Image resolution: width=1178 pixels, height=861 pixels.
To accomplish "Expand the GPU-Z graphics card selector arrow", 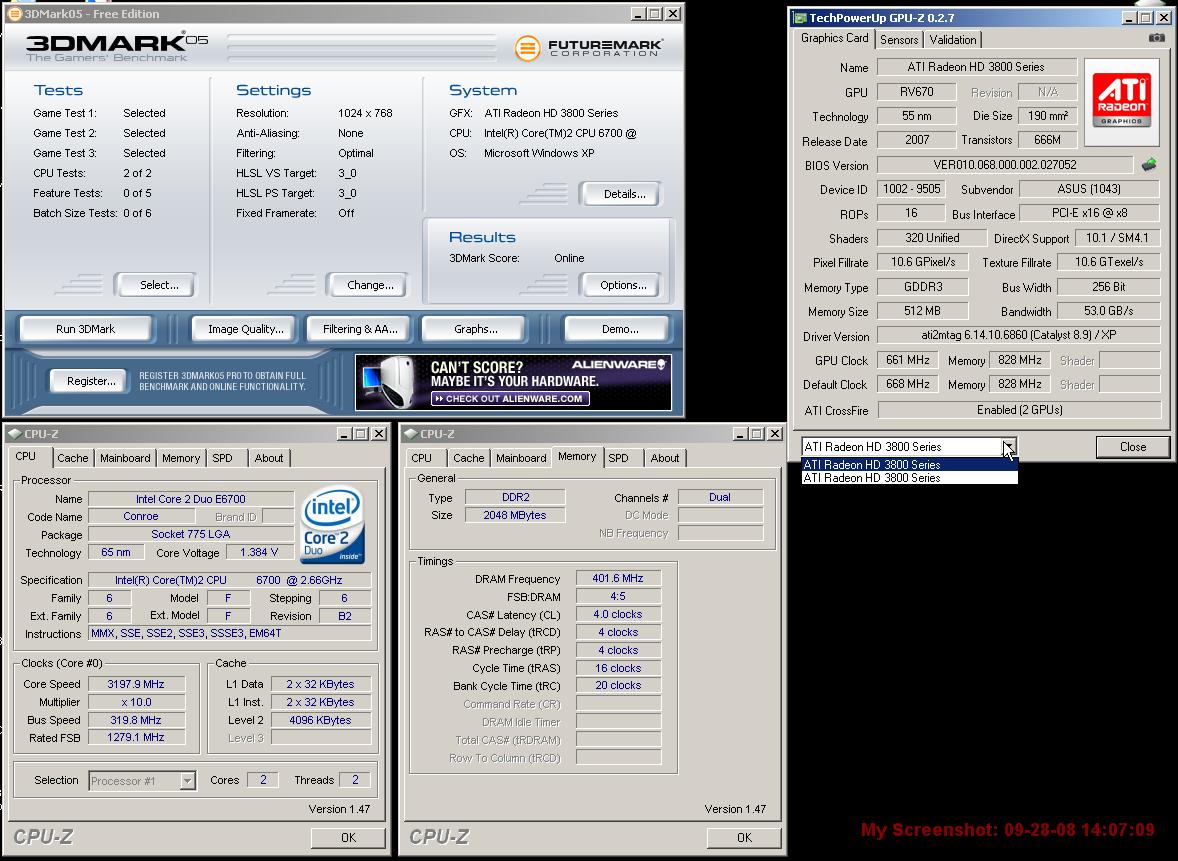I will (1010, 447).
